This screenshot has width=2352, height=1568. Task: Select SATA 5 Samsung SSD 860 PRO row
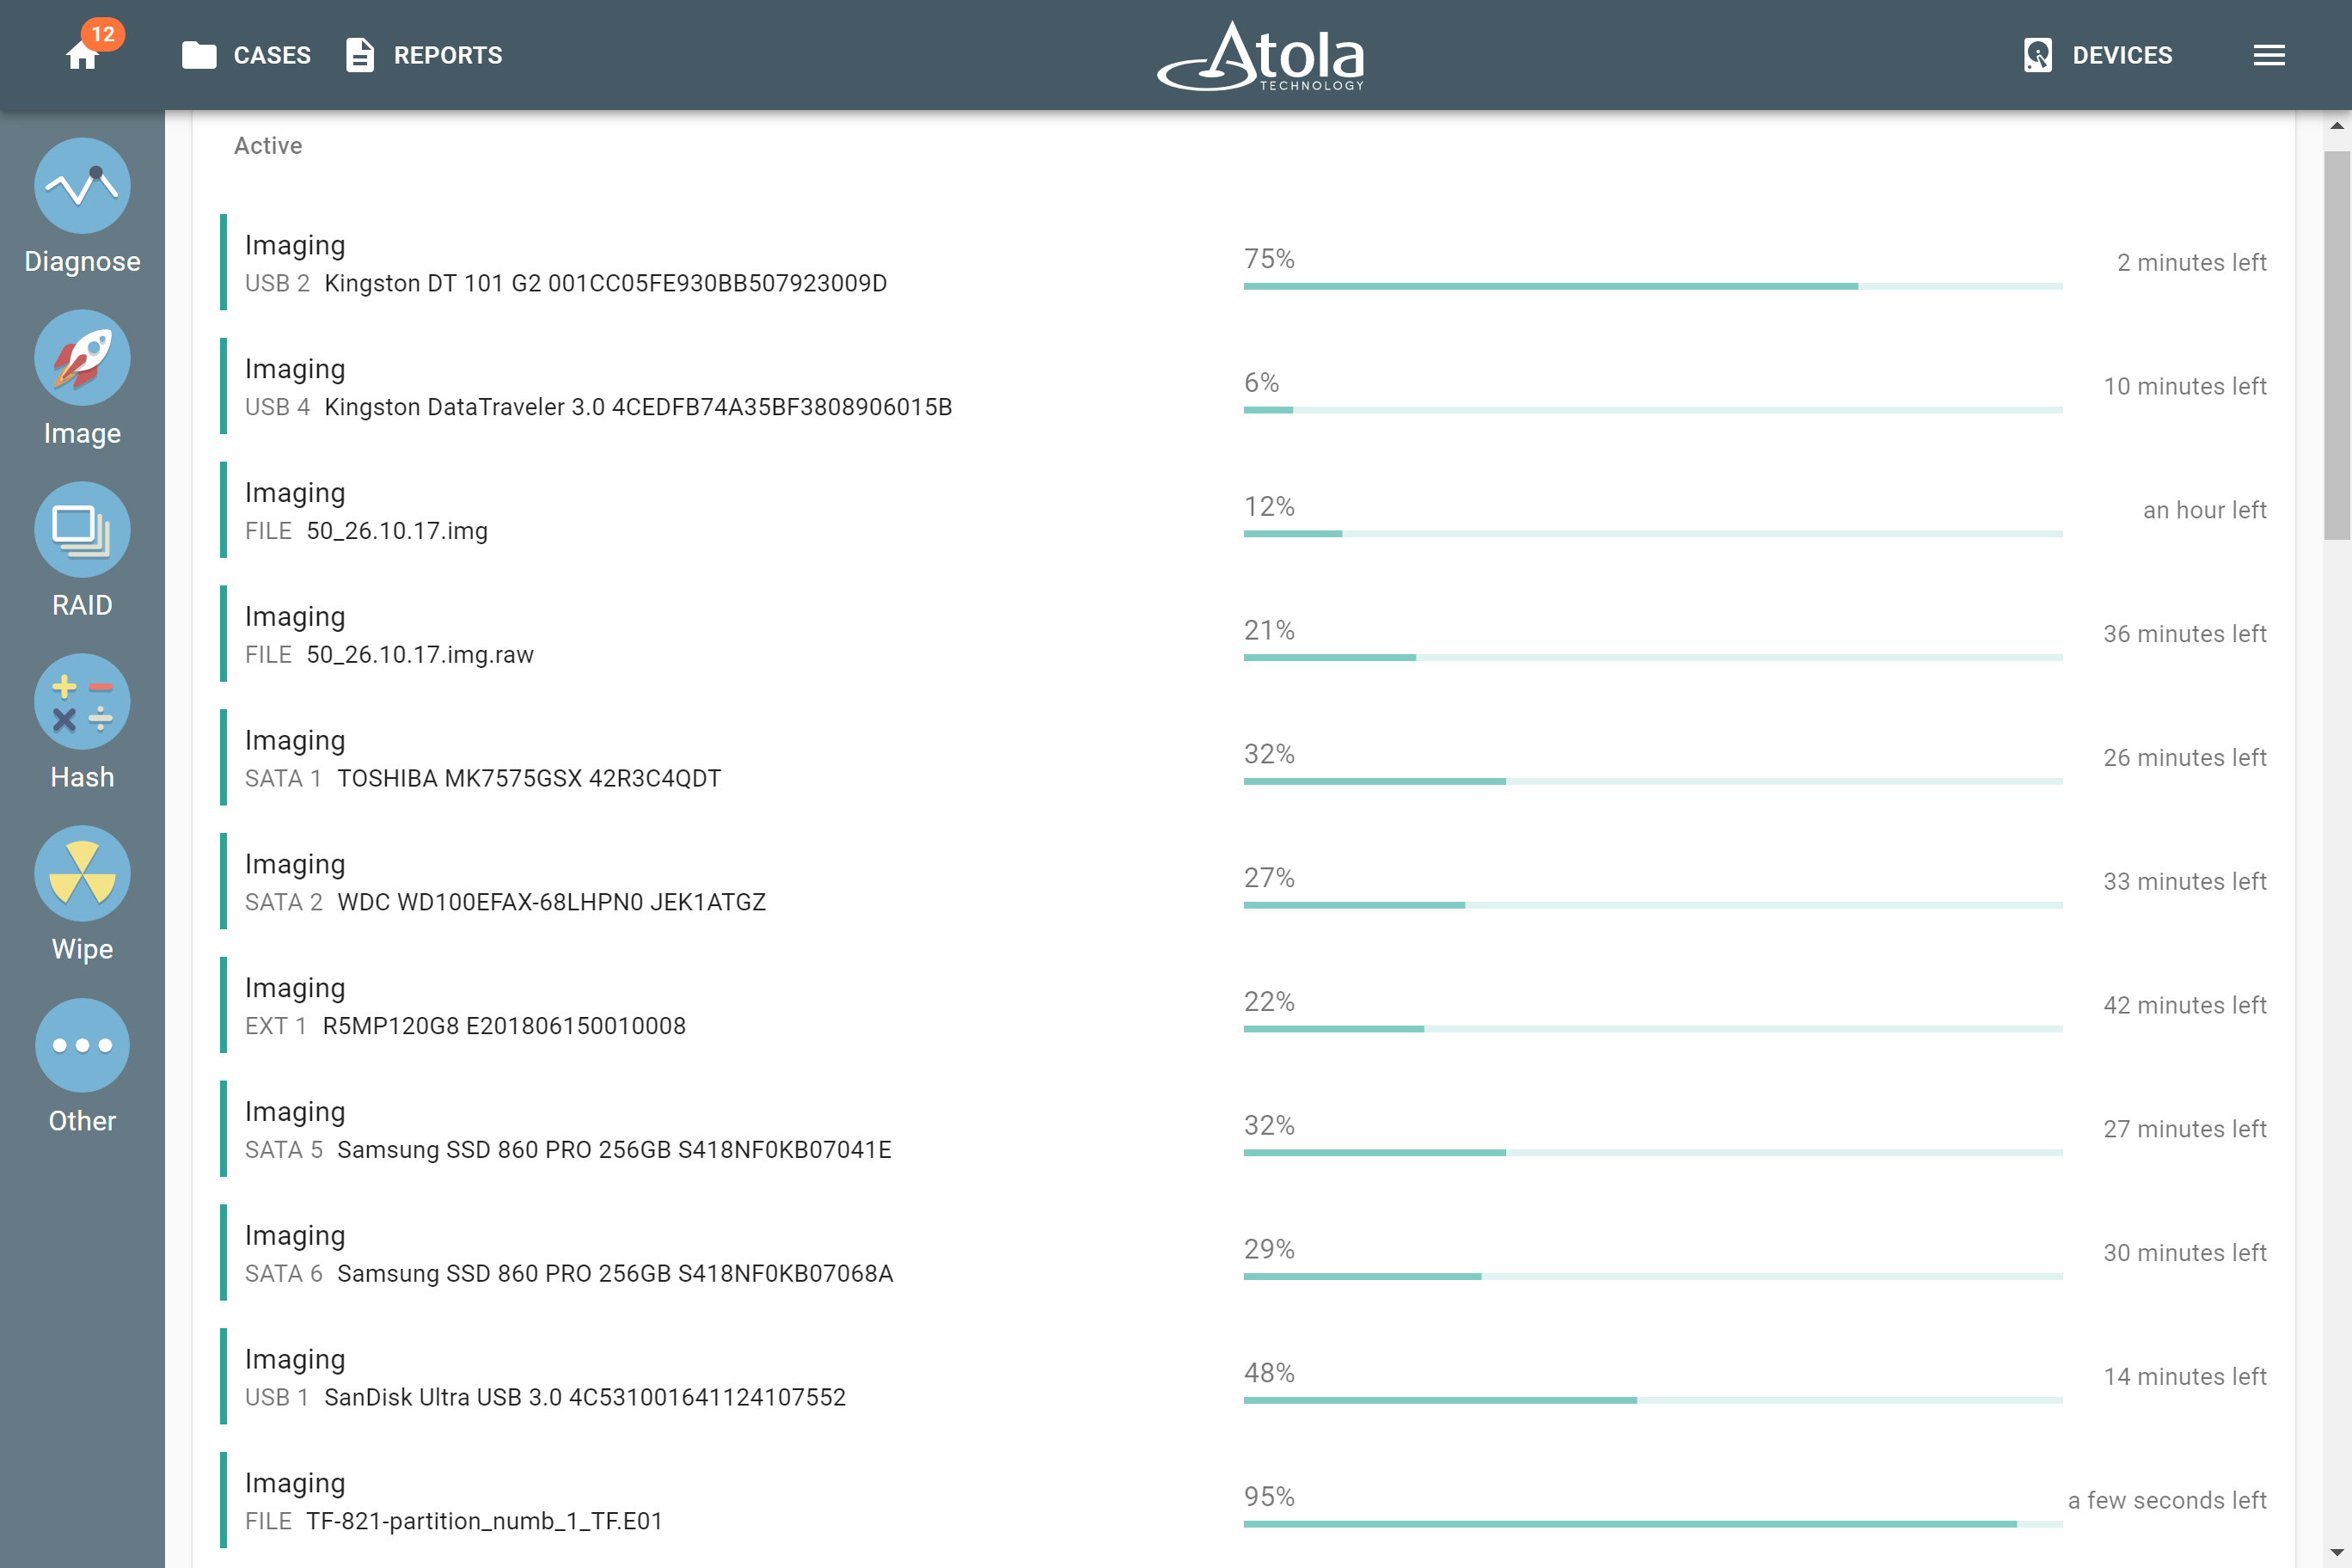tap(1244, 1129)
